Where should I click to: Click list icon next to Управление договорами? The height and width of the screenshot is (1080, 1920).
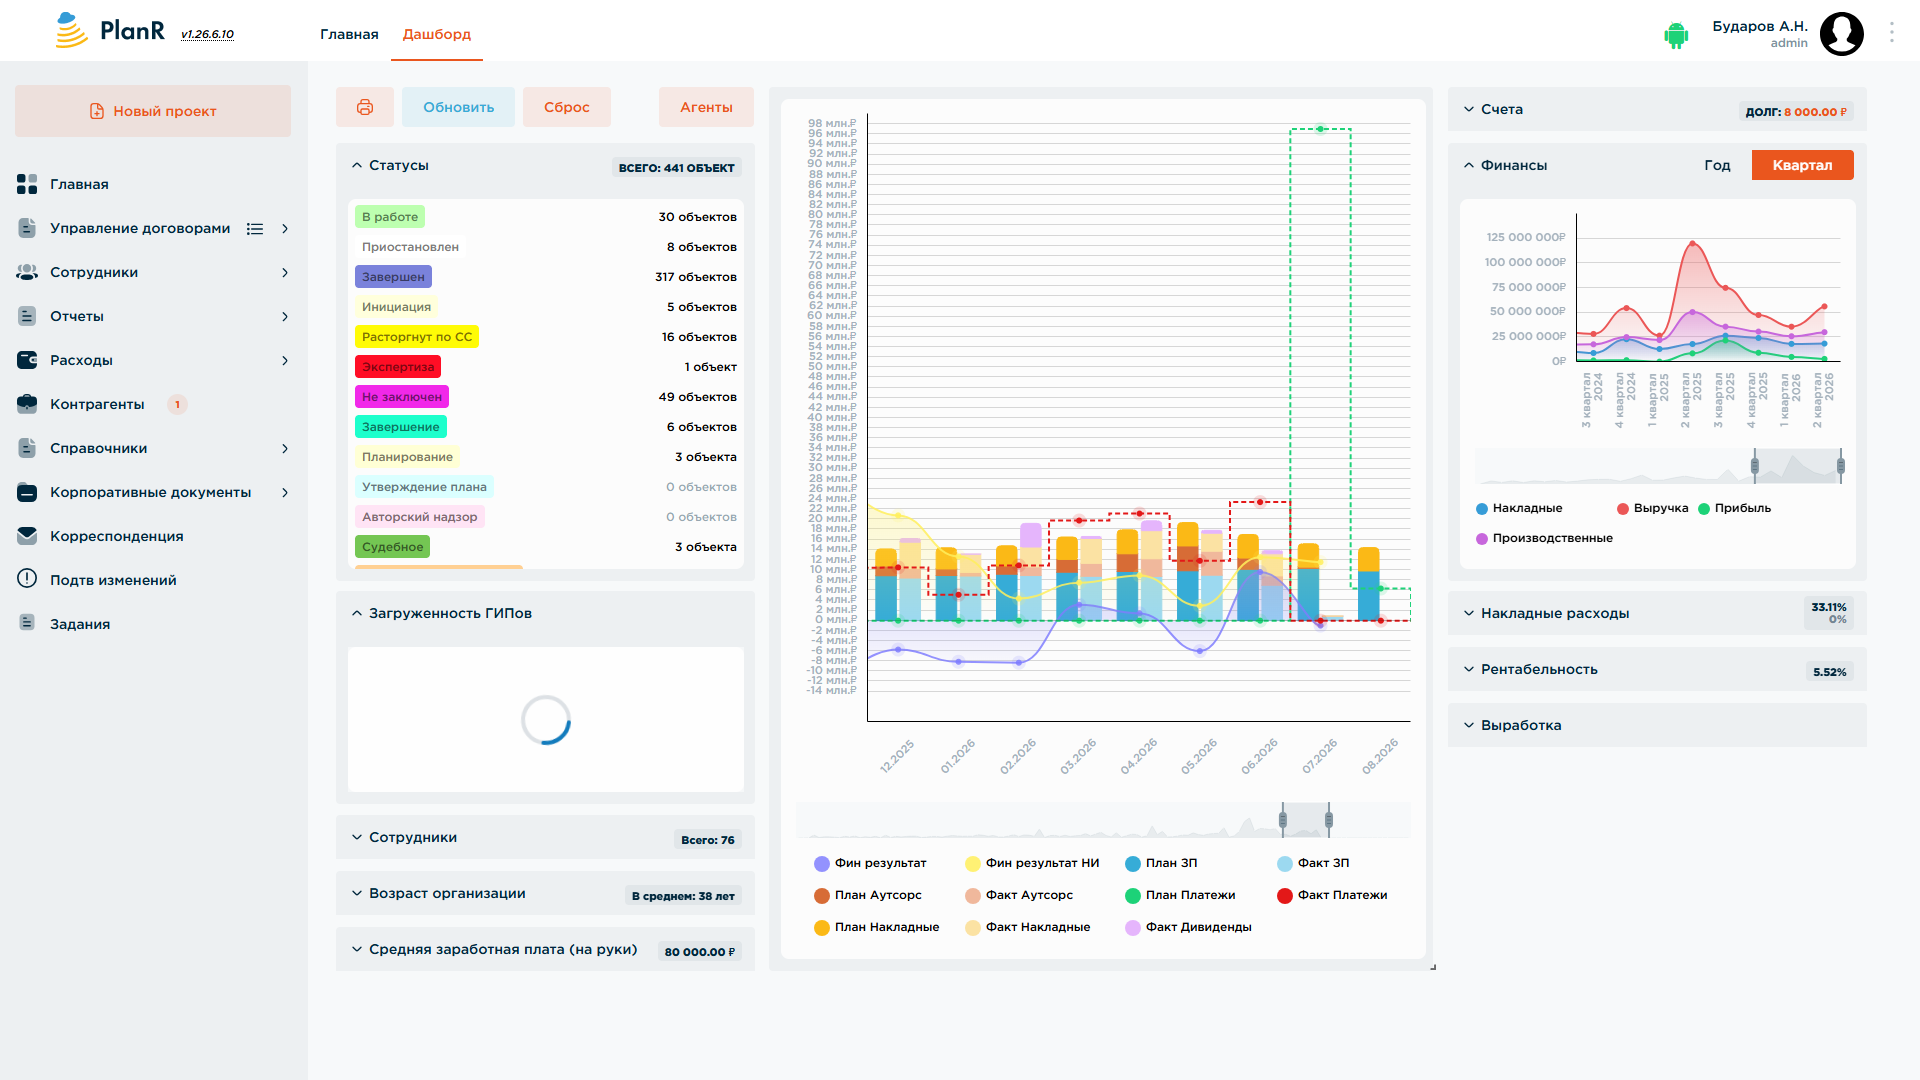pos(255,229)
